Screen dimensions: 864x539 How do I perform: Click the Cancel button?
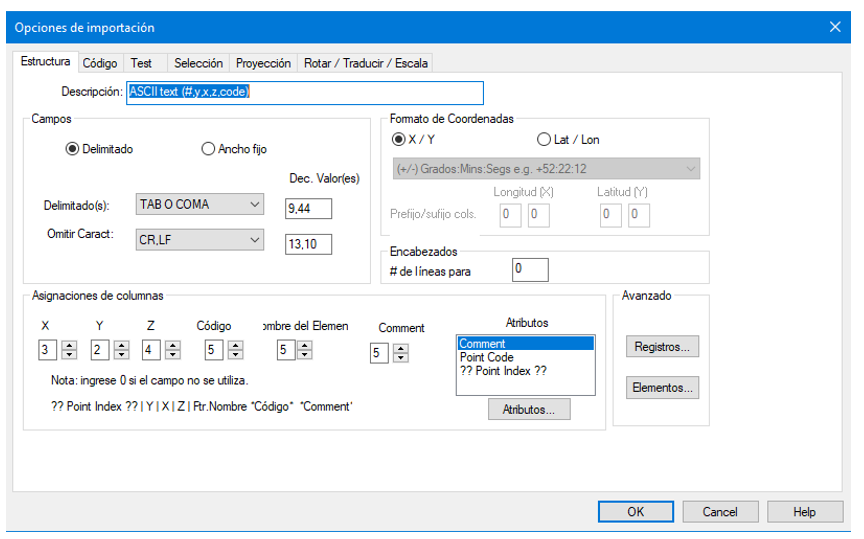[x=720, y=511]
